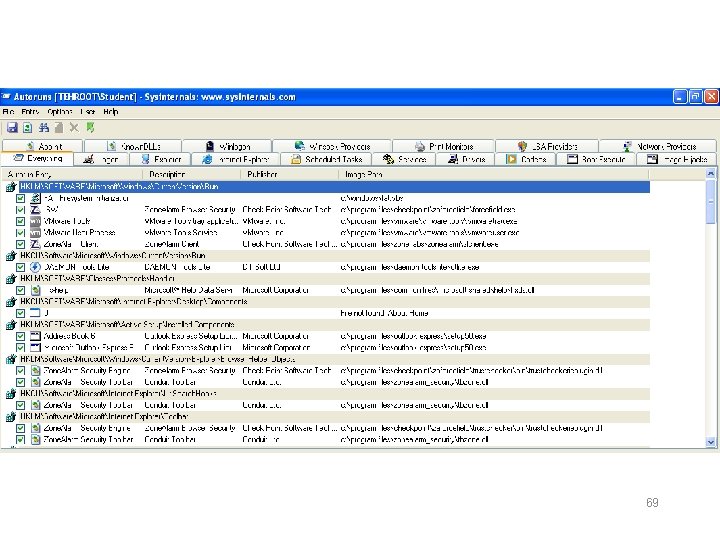This screenshot has height=540, width=720.
Task: Switch to the Explorer tab
Action: click(x=161, y=159)
